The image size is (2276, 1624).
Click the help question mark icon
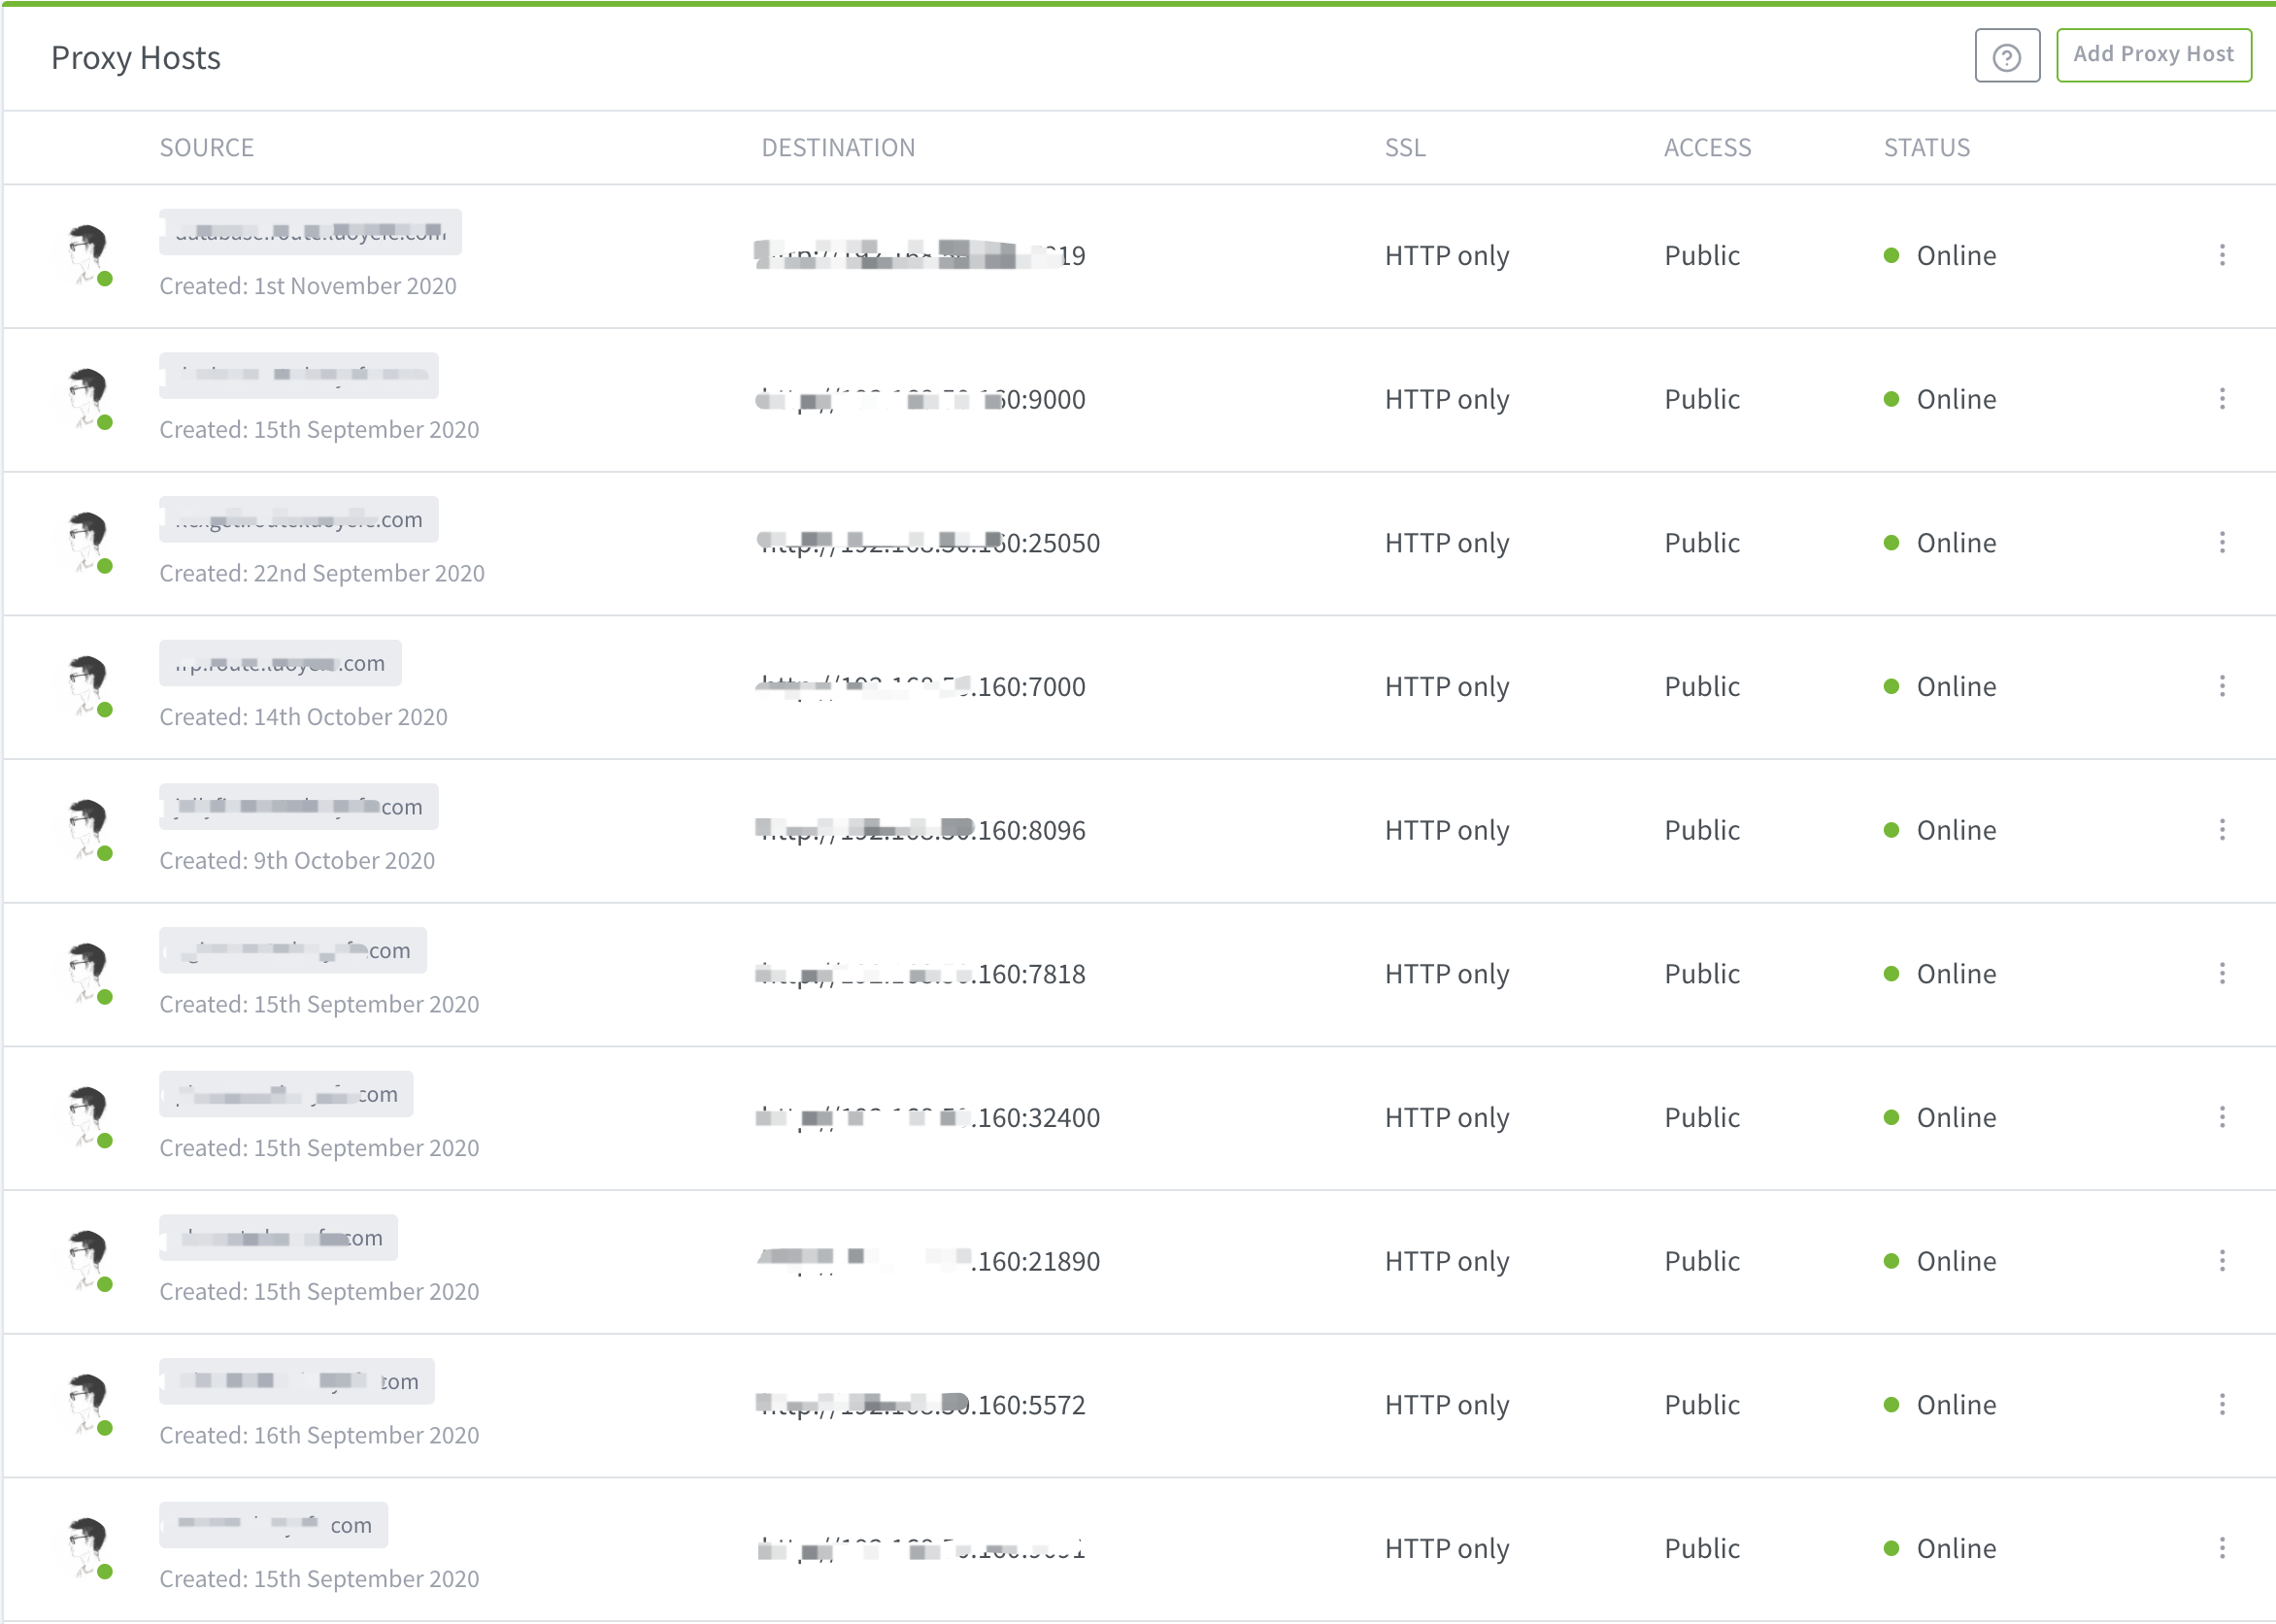tap(2006, 57)
